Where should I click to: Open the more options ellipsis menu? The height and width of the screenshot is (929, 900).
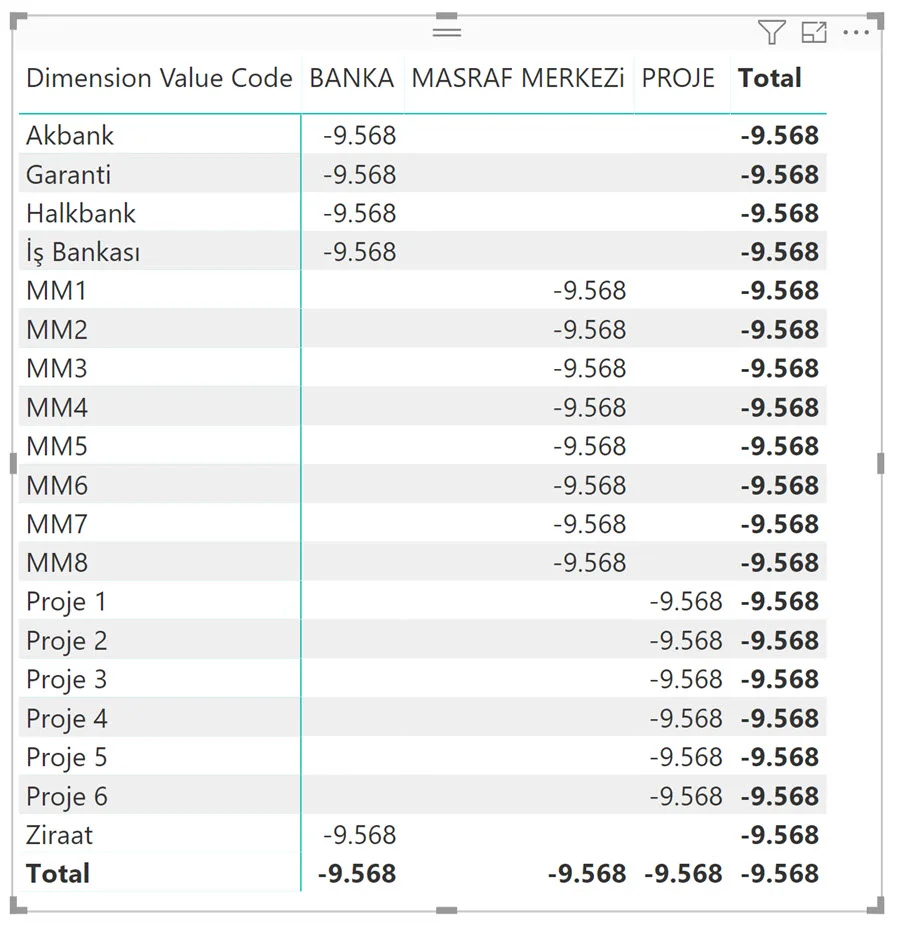pos(857,33)
